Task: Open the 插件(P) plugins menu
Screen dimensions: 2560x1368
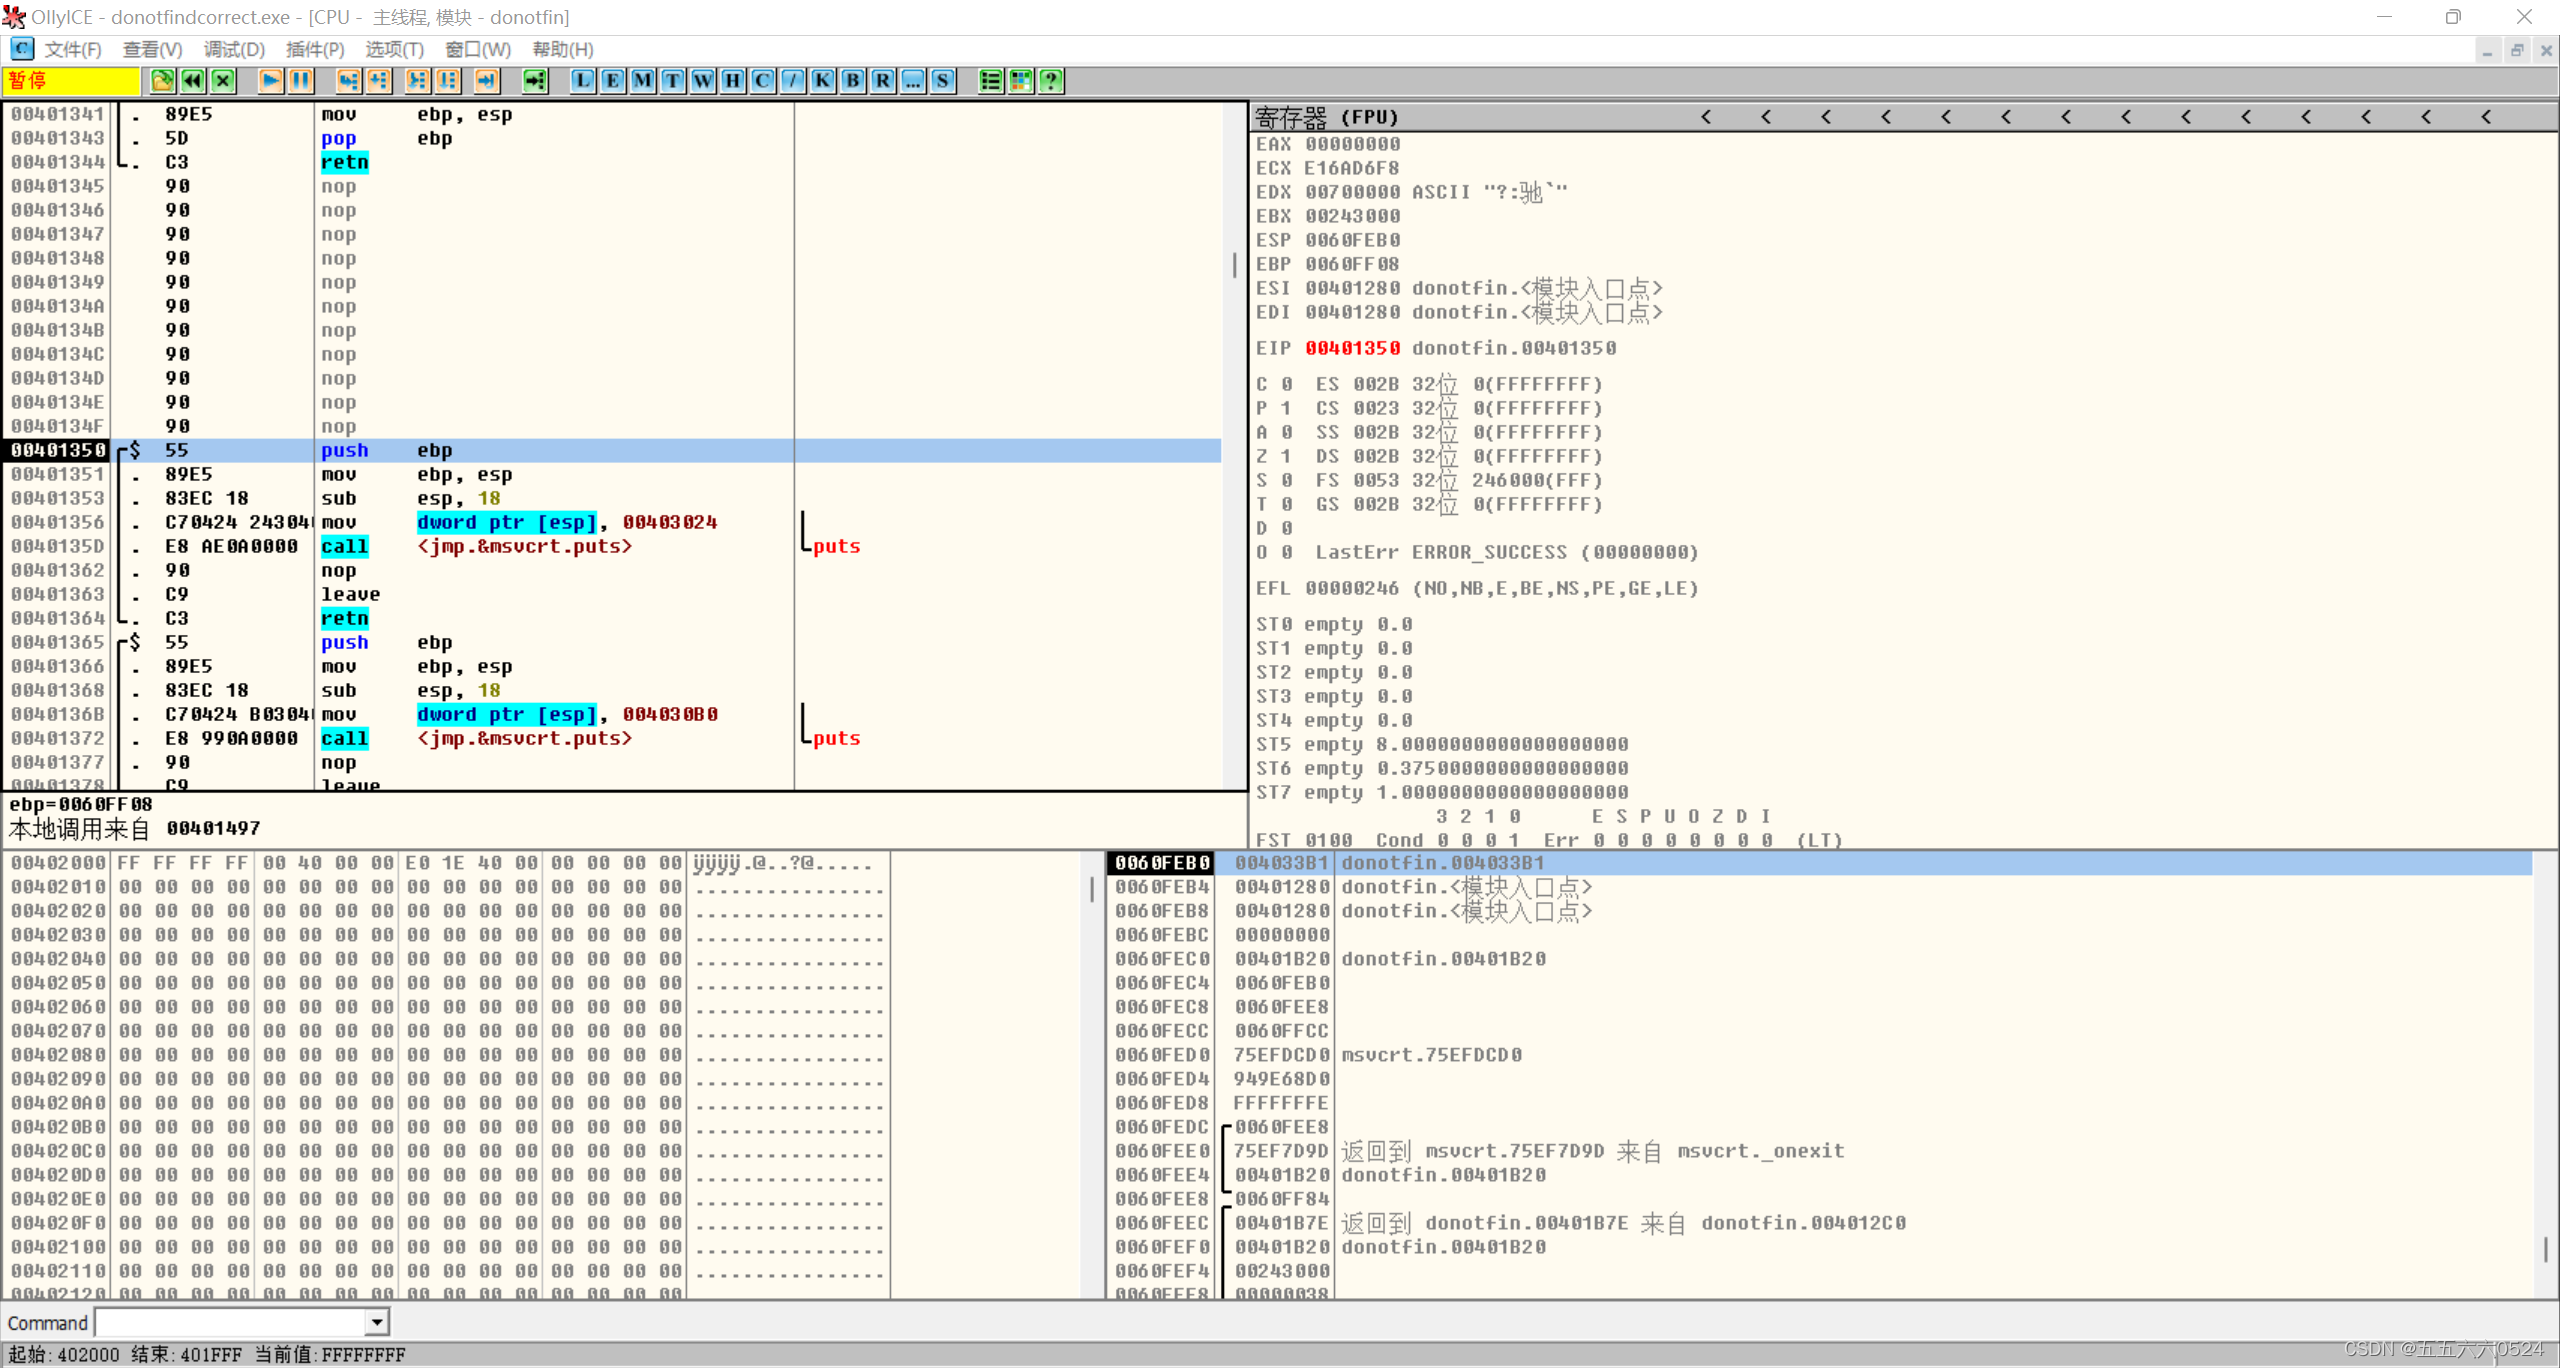Action: click(x=315, y=49)
